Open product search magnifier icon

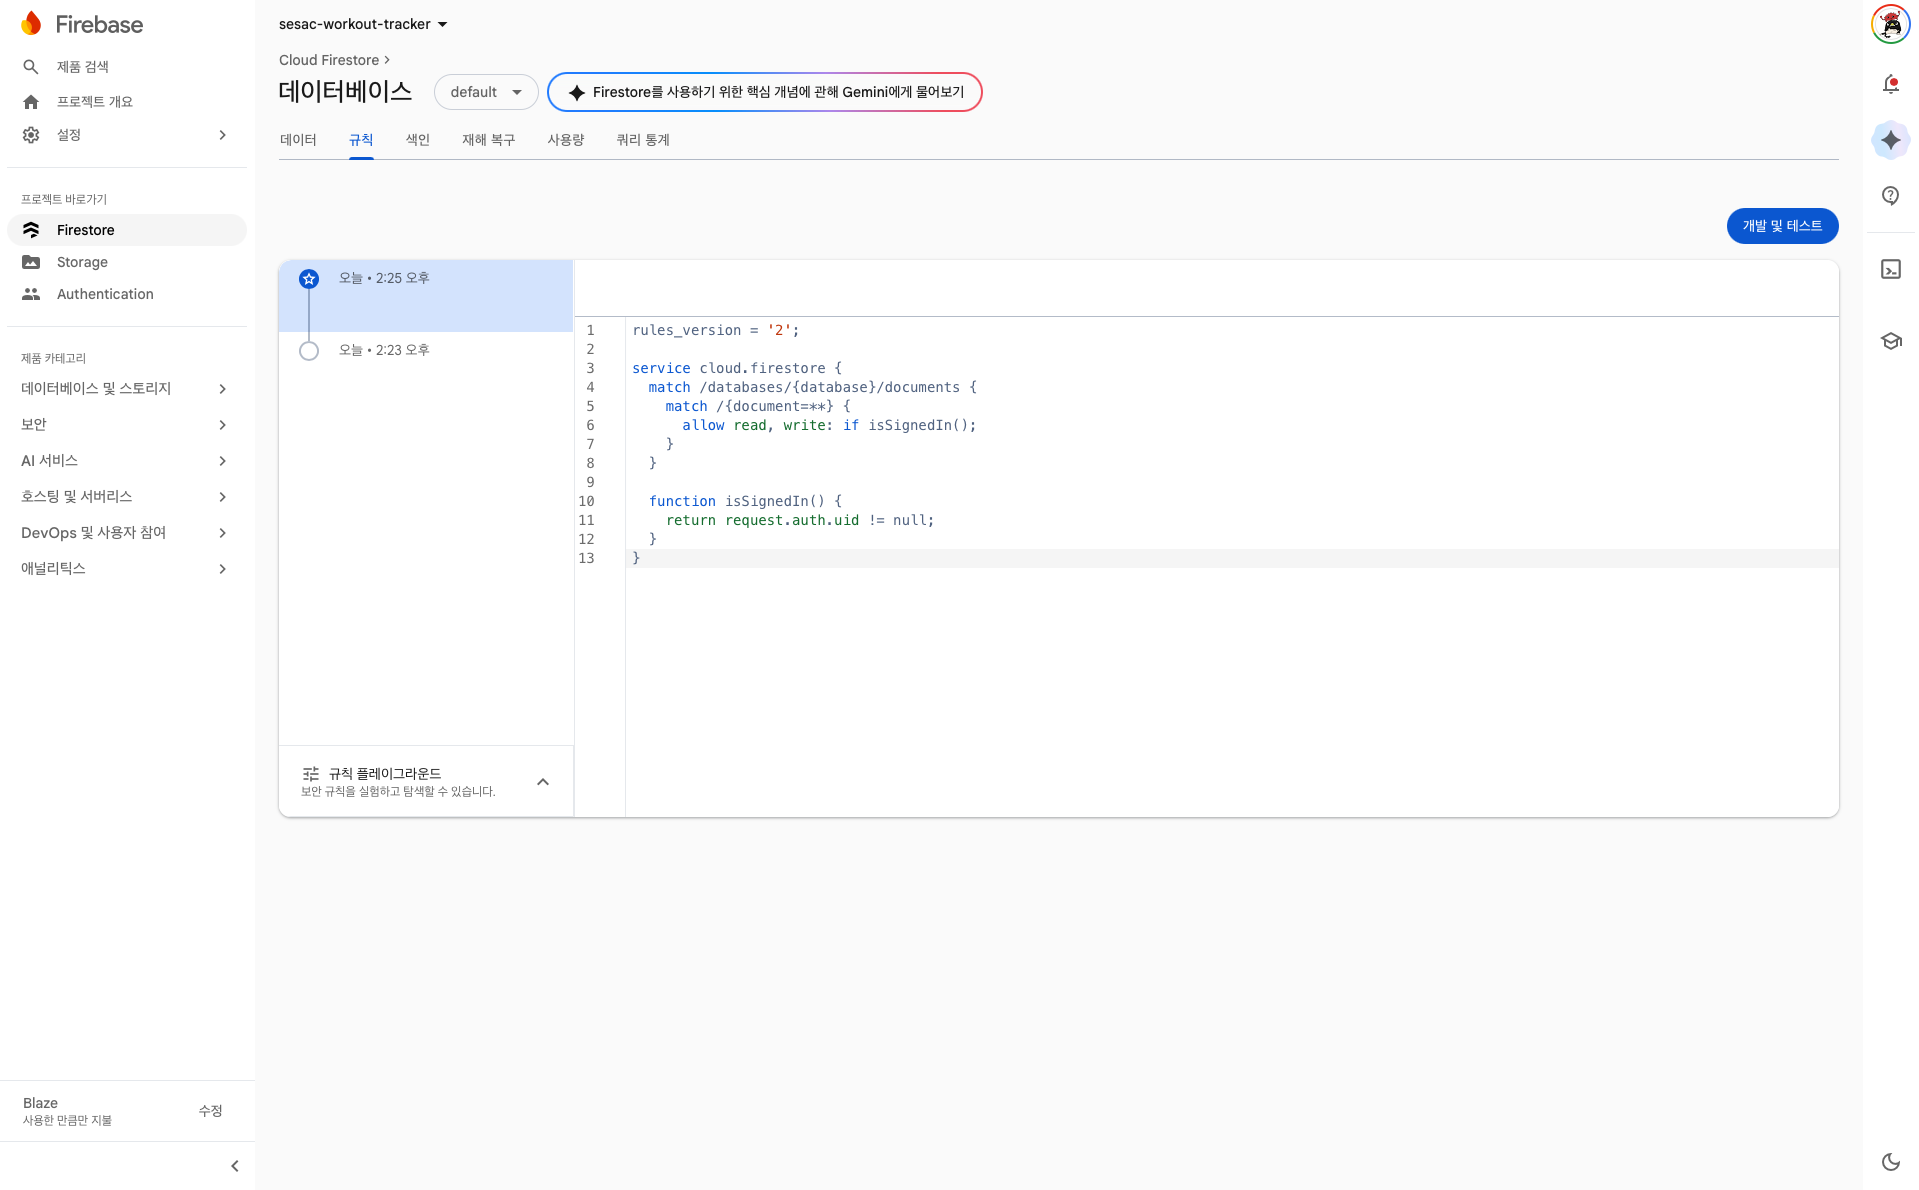tap(31, 67)
